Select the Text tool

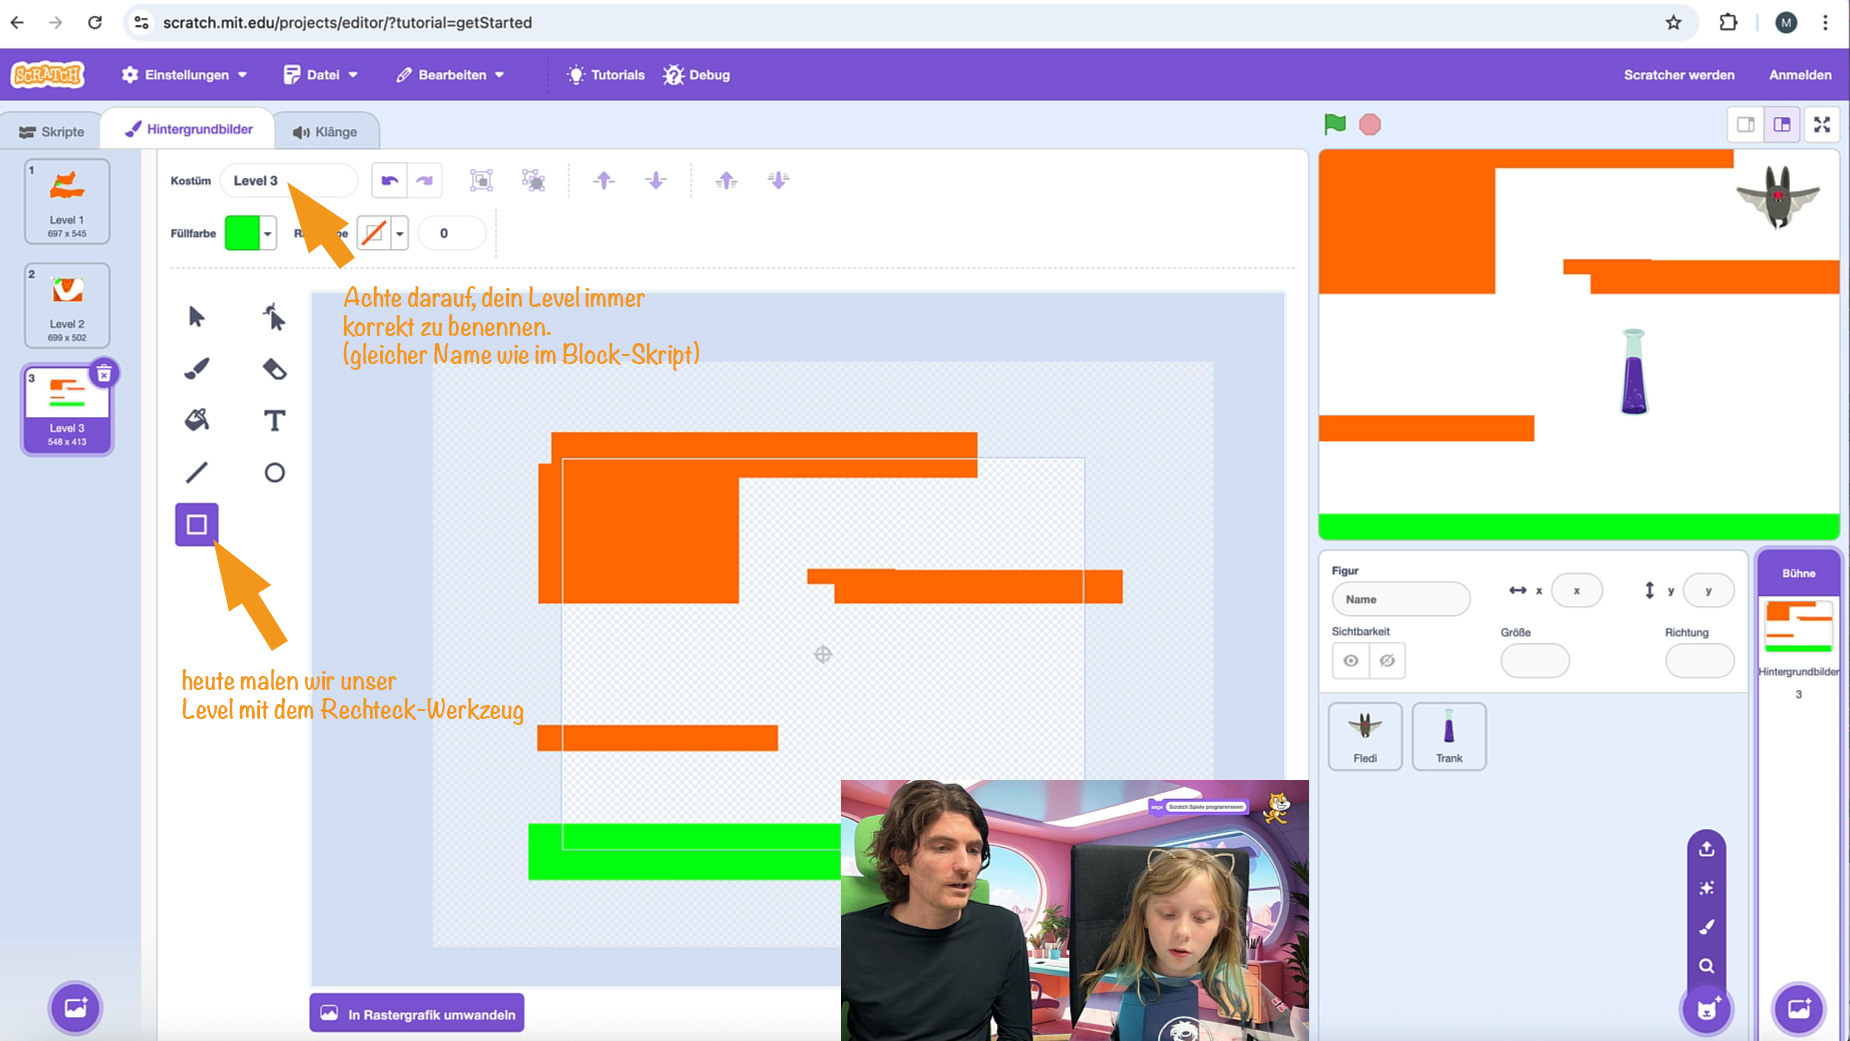pyautogui.click(x=274, y=420)
